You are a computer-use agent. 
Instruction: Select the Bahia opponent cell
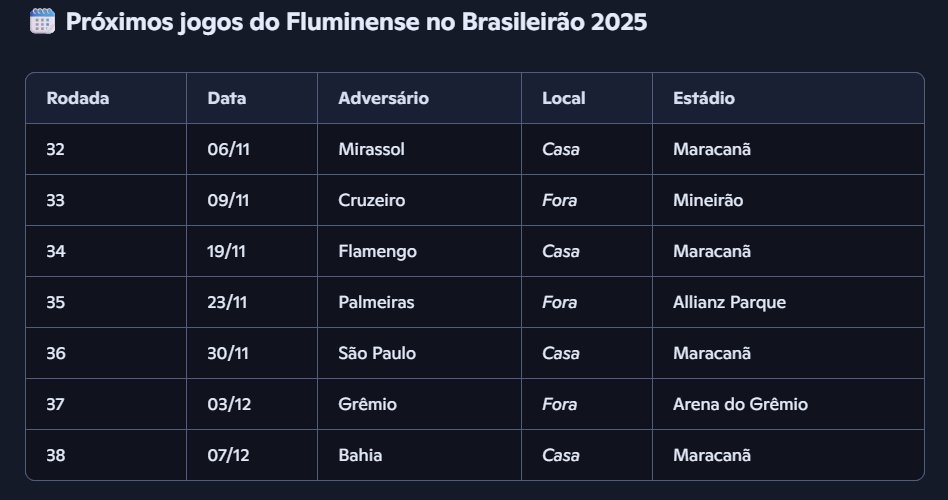360,455
